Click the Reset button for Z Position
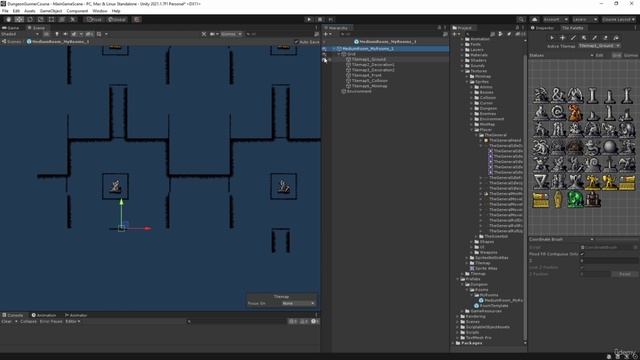This screenshot has height=360, width=640. tap(624, 274)
